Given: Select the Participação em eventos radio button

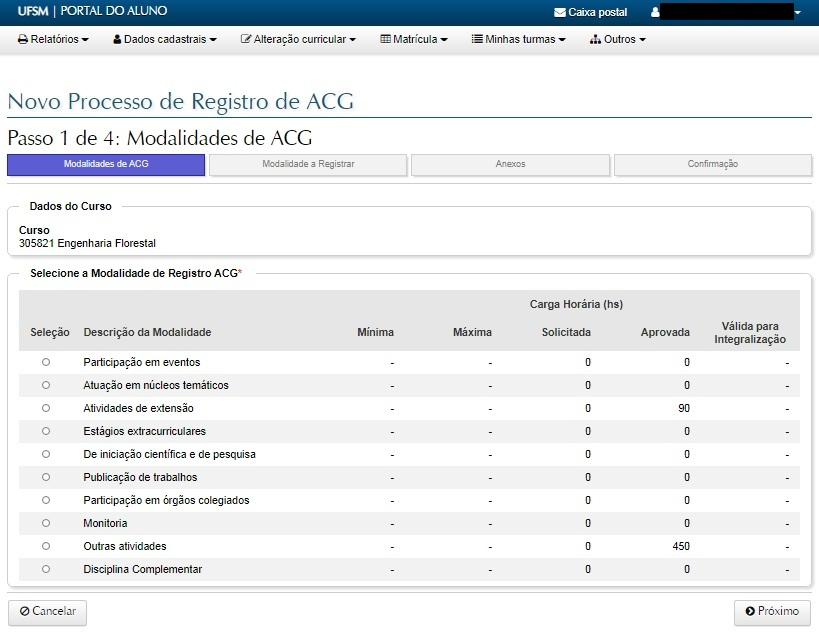Looking at the screenshot, I should click(46, 362).
